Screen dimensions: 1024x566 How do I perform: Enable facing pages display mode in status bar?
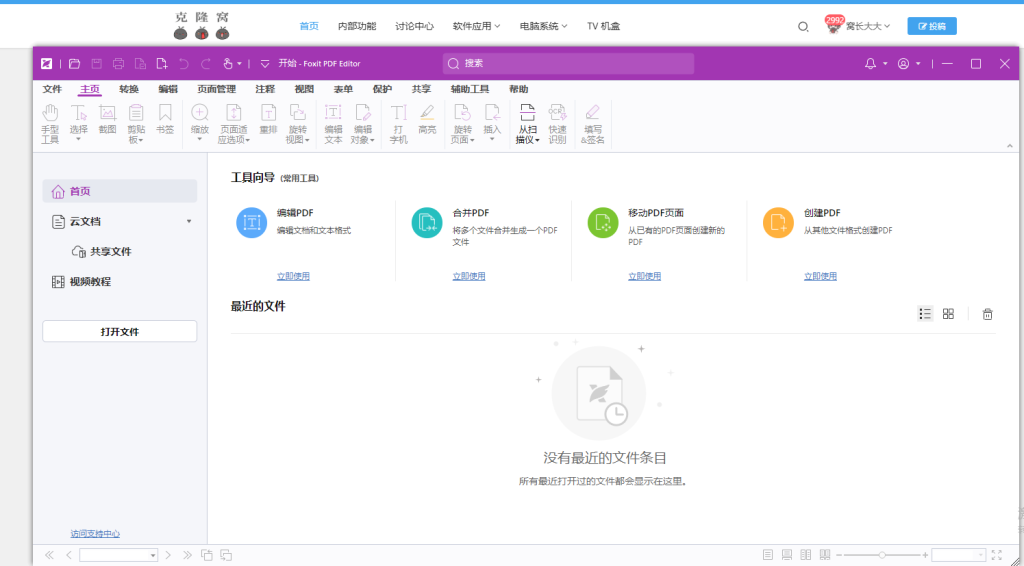click(x=806, y=555)
